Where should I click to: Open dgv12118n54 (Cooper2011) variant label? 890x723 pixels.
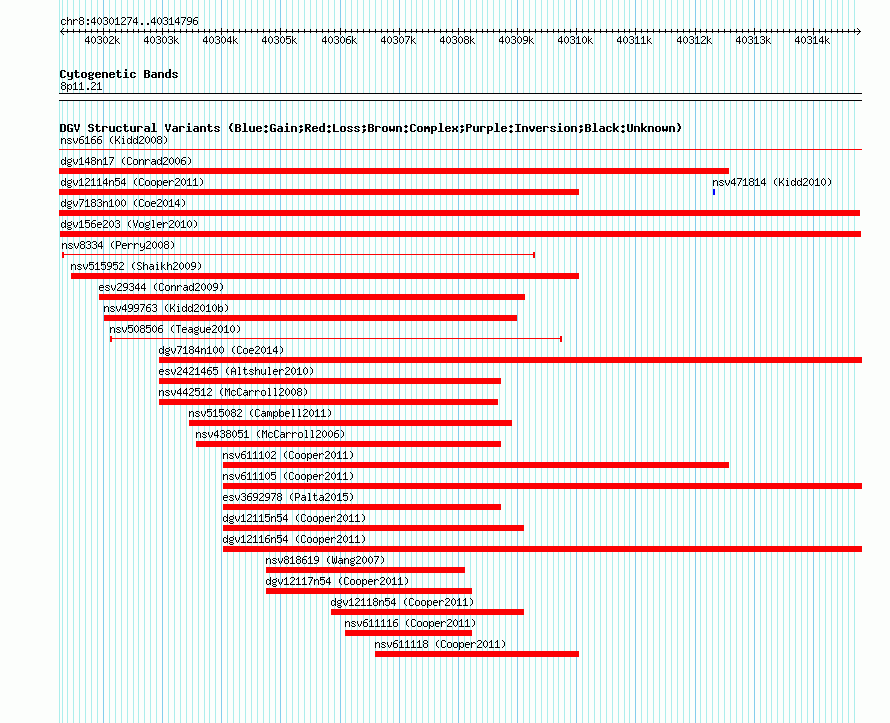point(402,602)
